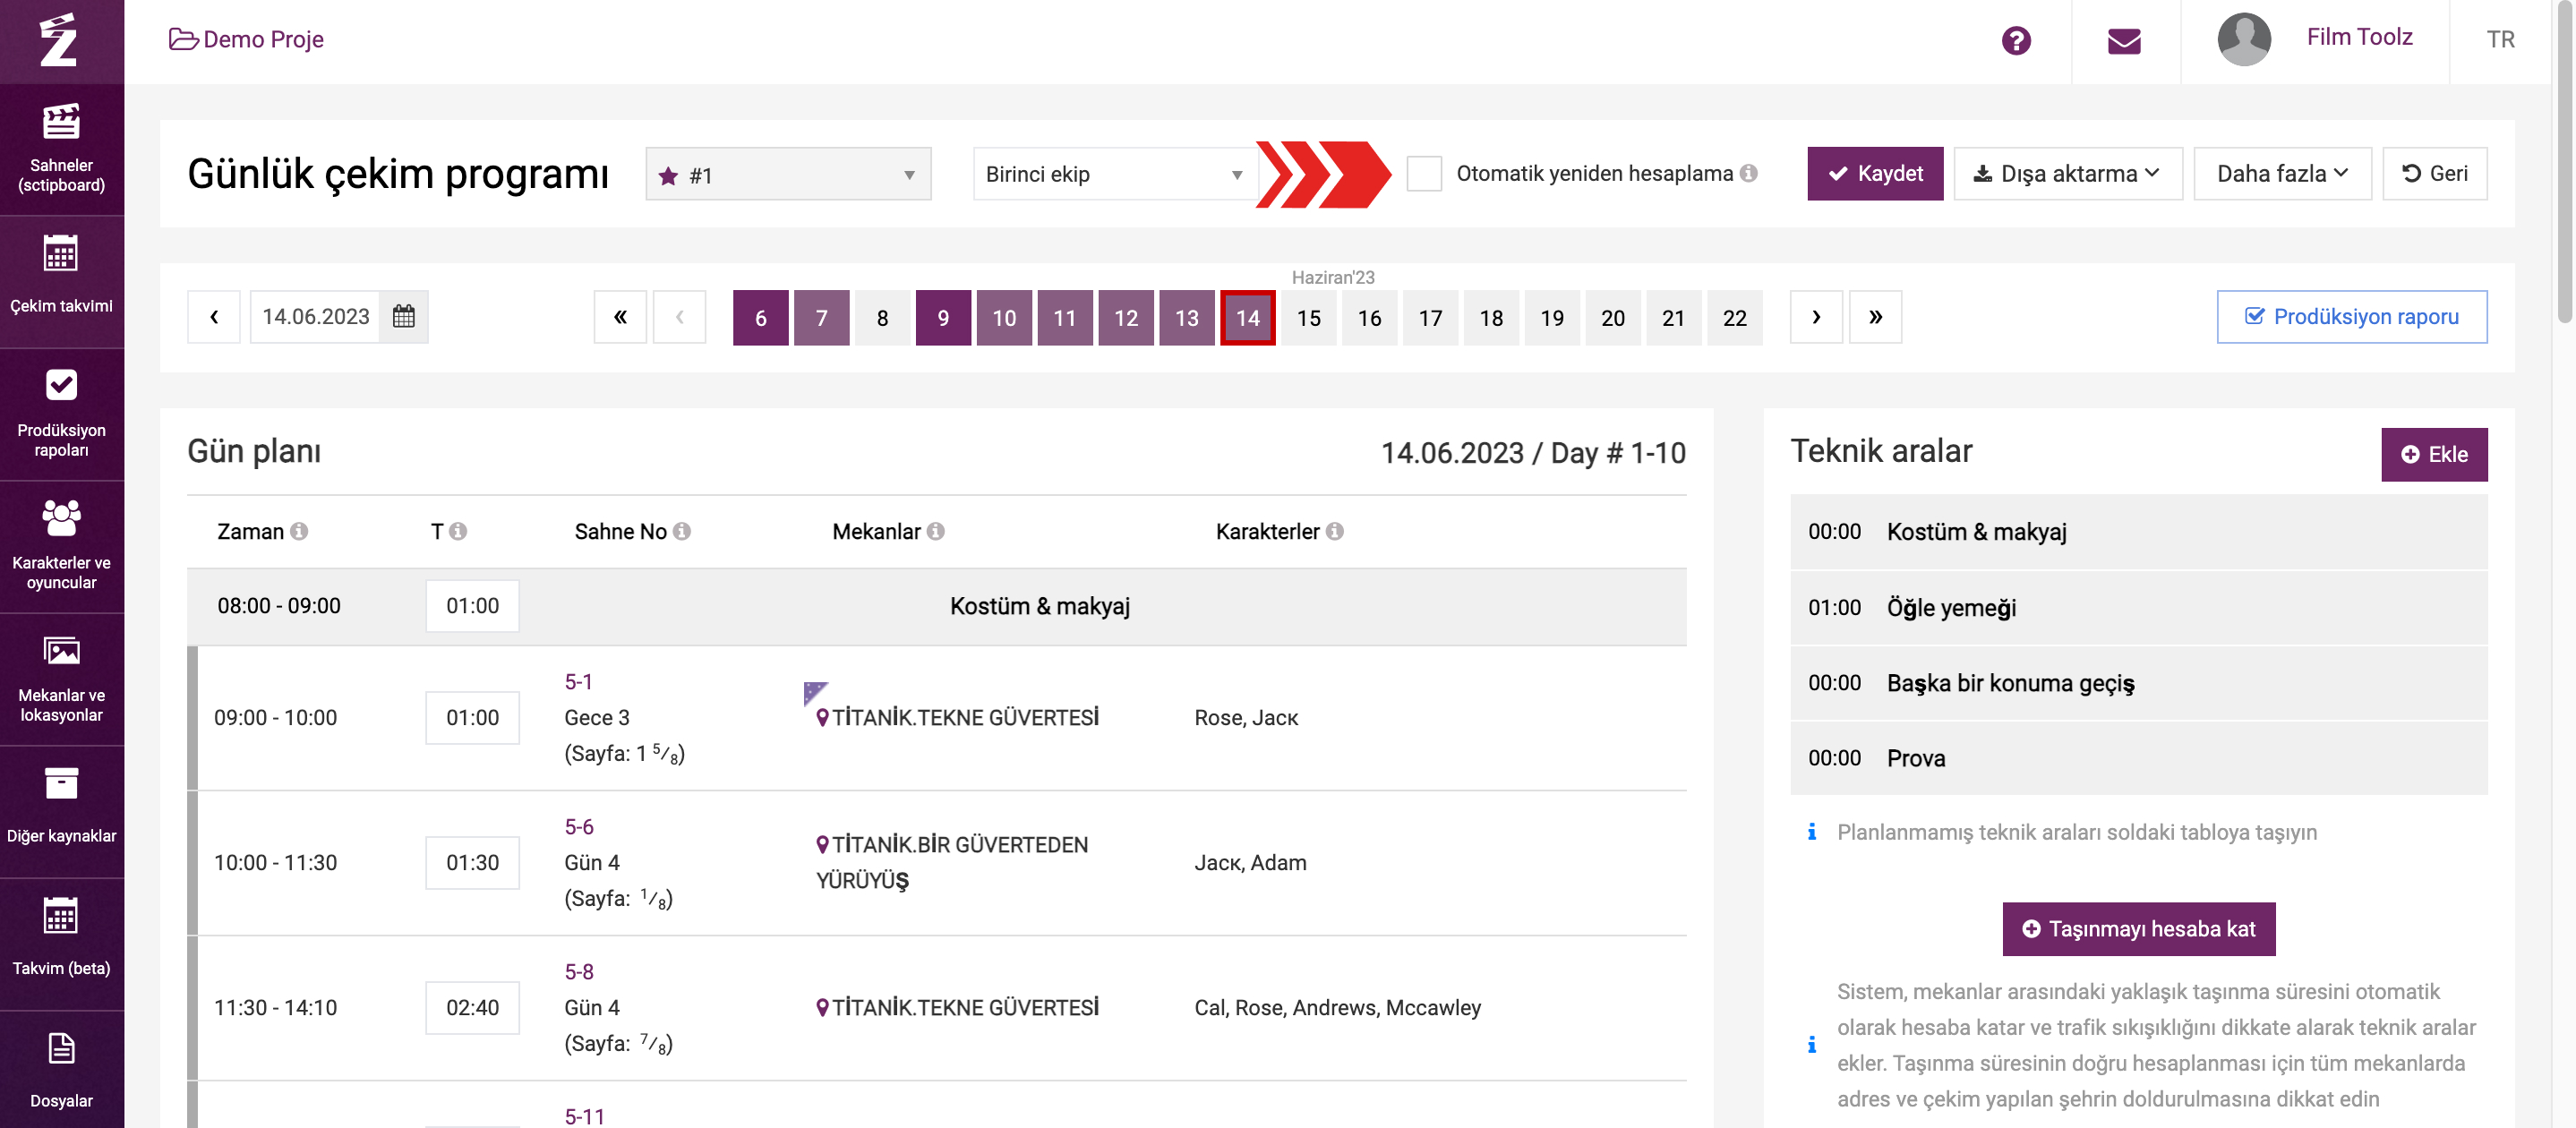Open the Prodüksiyon raporu button
2576x1128 pixels.
pos(2352,317)
